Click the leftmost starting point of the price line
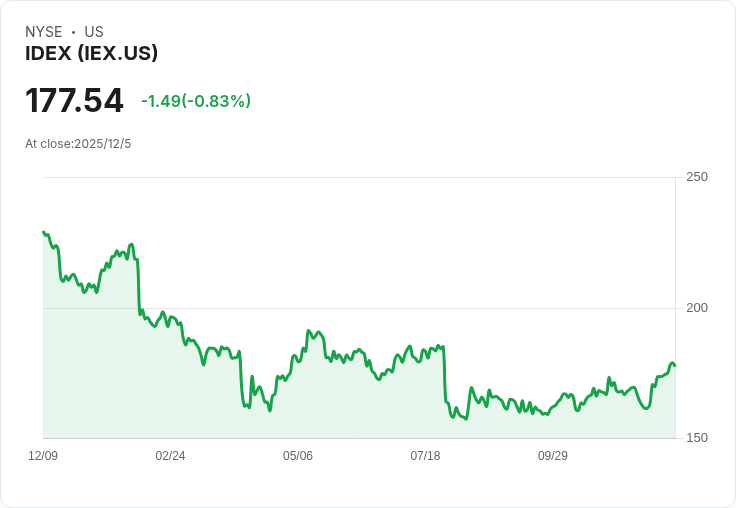 coord(44,232)
